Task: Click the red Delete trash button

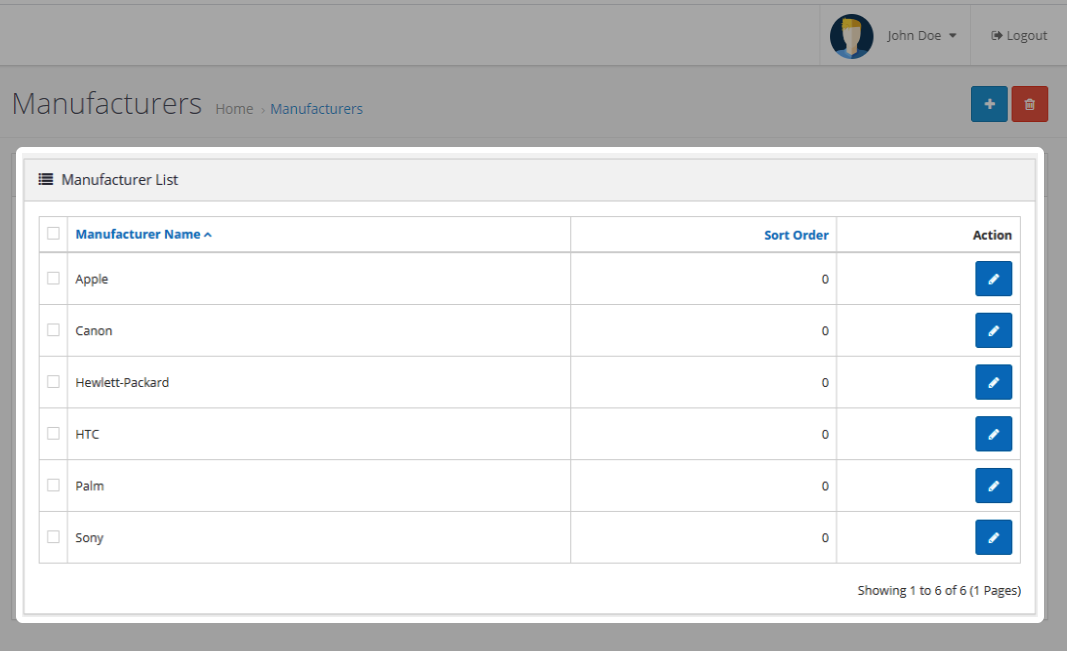Action: [1029, 104]
